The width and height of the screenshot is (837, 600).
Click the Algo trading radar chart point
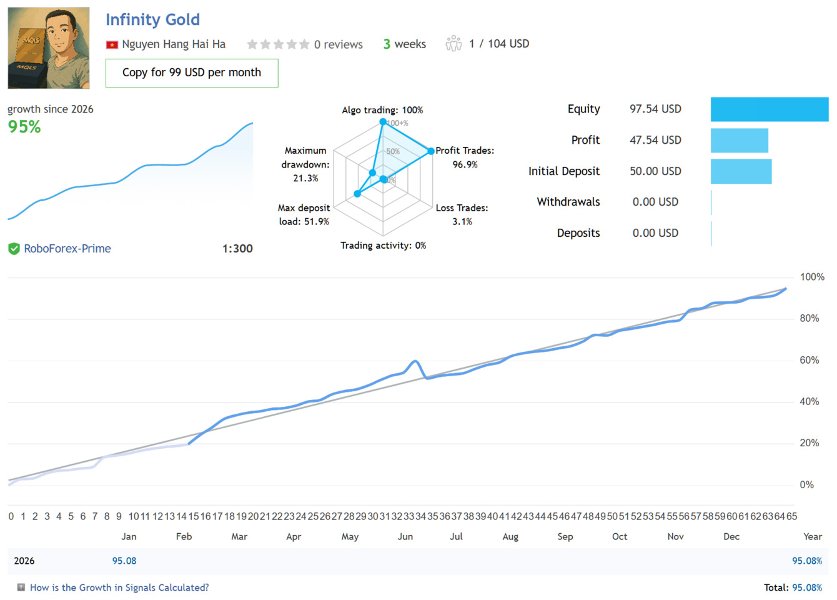point(382,123)
